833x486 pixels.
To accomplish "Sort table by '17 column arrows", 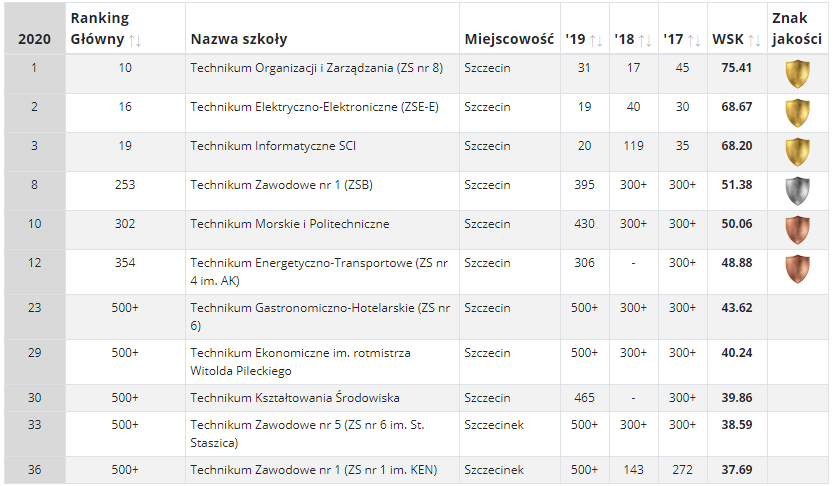I will point(694,40).
